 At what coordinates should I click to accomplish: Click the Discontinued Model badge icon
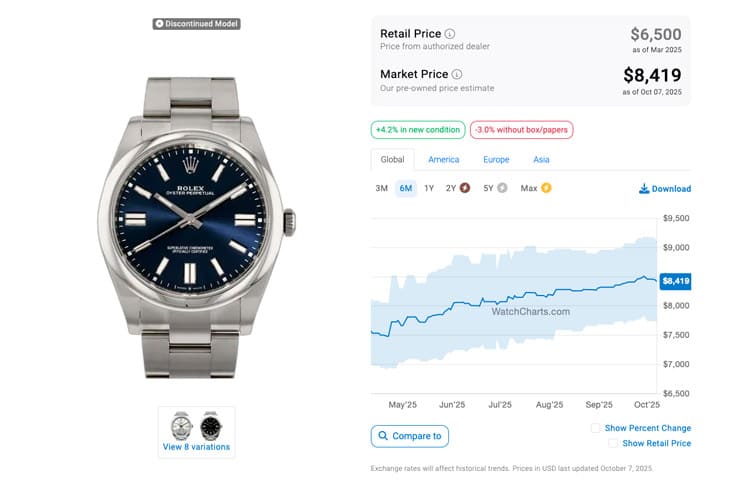tap(159, 23)
